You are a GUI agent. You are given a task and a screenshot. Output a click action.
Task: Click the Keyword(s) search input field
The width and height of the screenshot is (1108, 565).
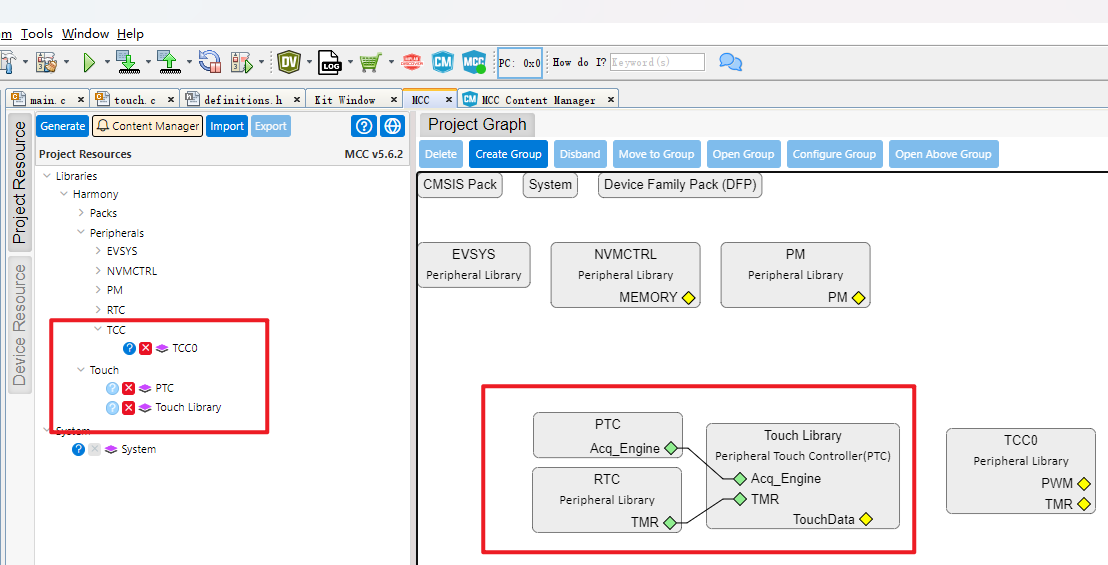[657, 62]
